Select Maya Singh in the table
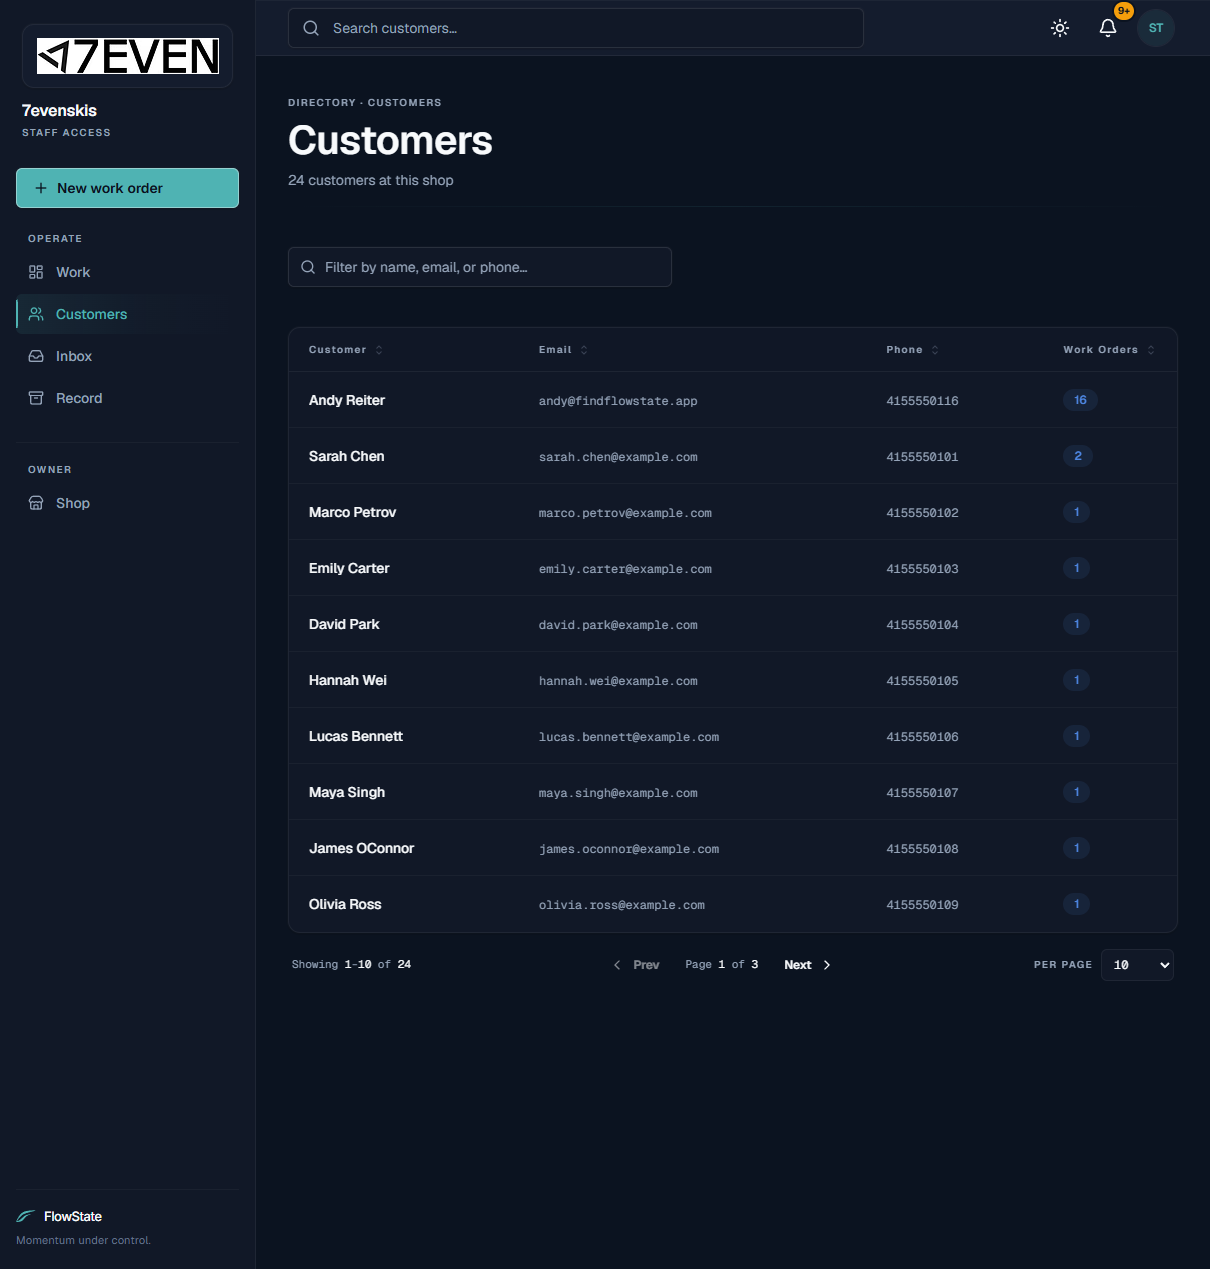This screenshot has width=1210, height=1269. click(347, 792)
